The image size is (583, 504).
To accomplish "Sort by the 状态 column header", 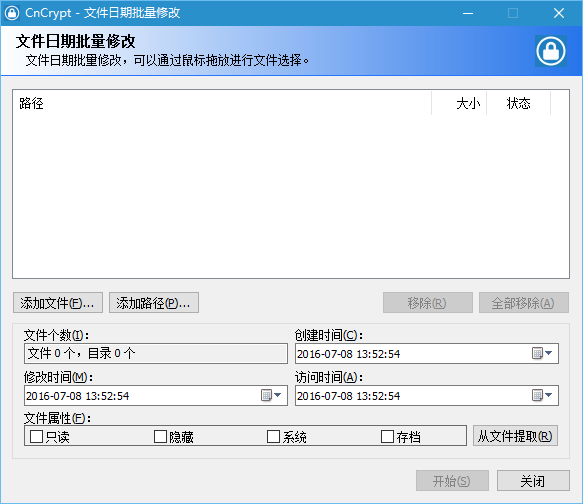I will [x=519, y=103].
